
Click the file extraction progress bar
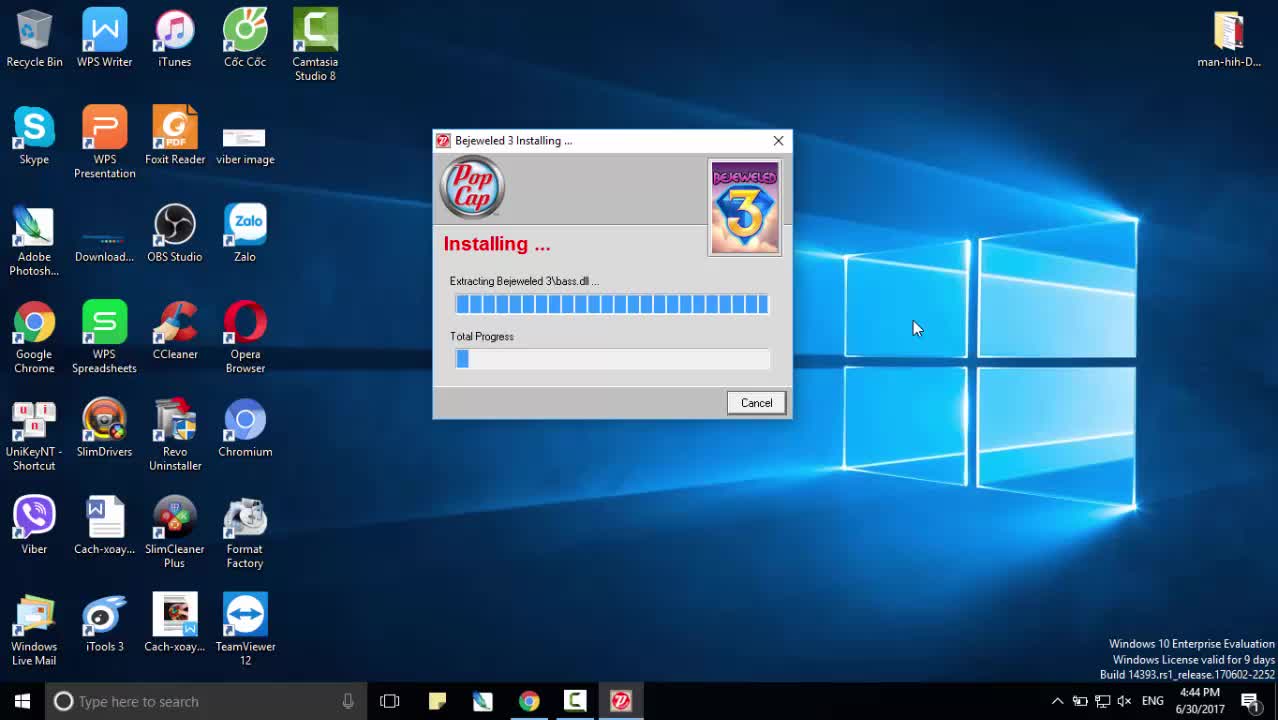coord(612,304)
